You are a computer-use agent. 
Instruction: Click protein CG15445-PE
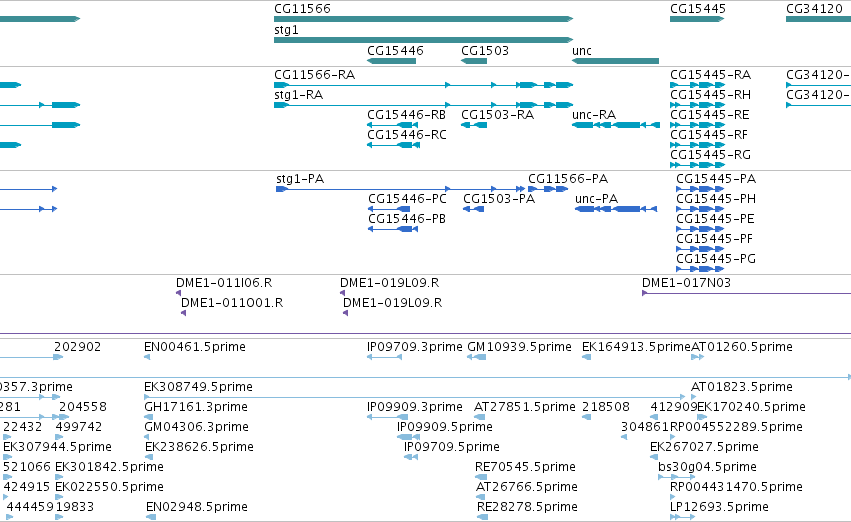[x=715, y=219]
